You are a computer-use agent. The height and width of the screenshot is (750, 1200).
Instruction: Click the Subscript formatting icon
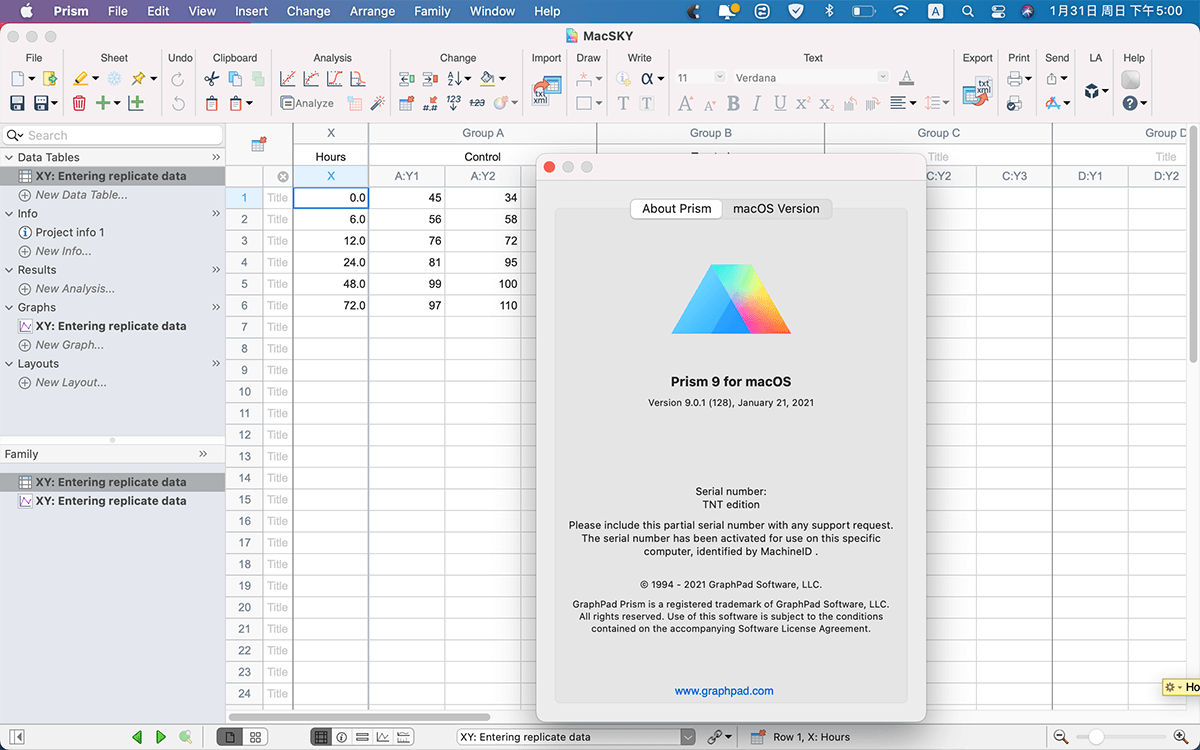point(826,103)
